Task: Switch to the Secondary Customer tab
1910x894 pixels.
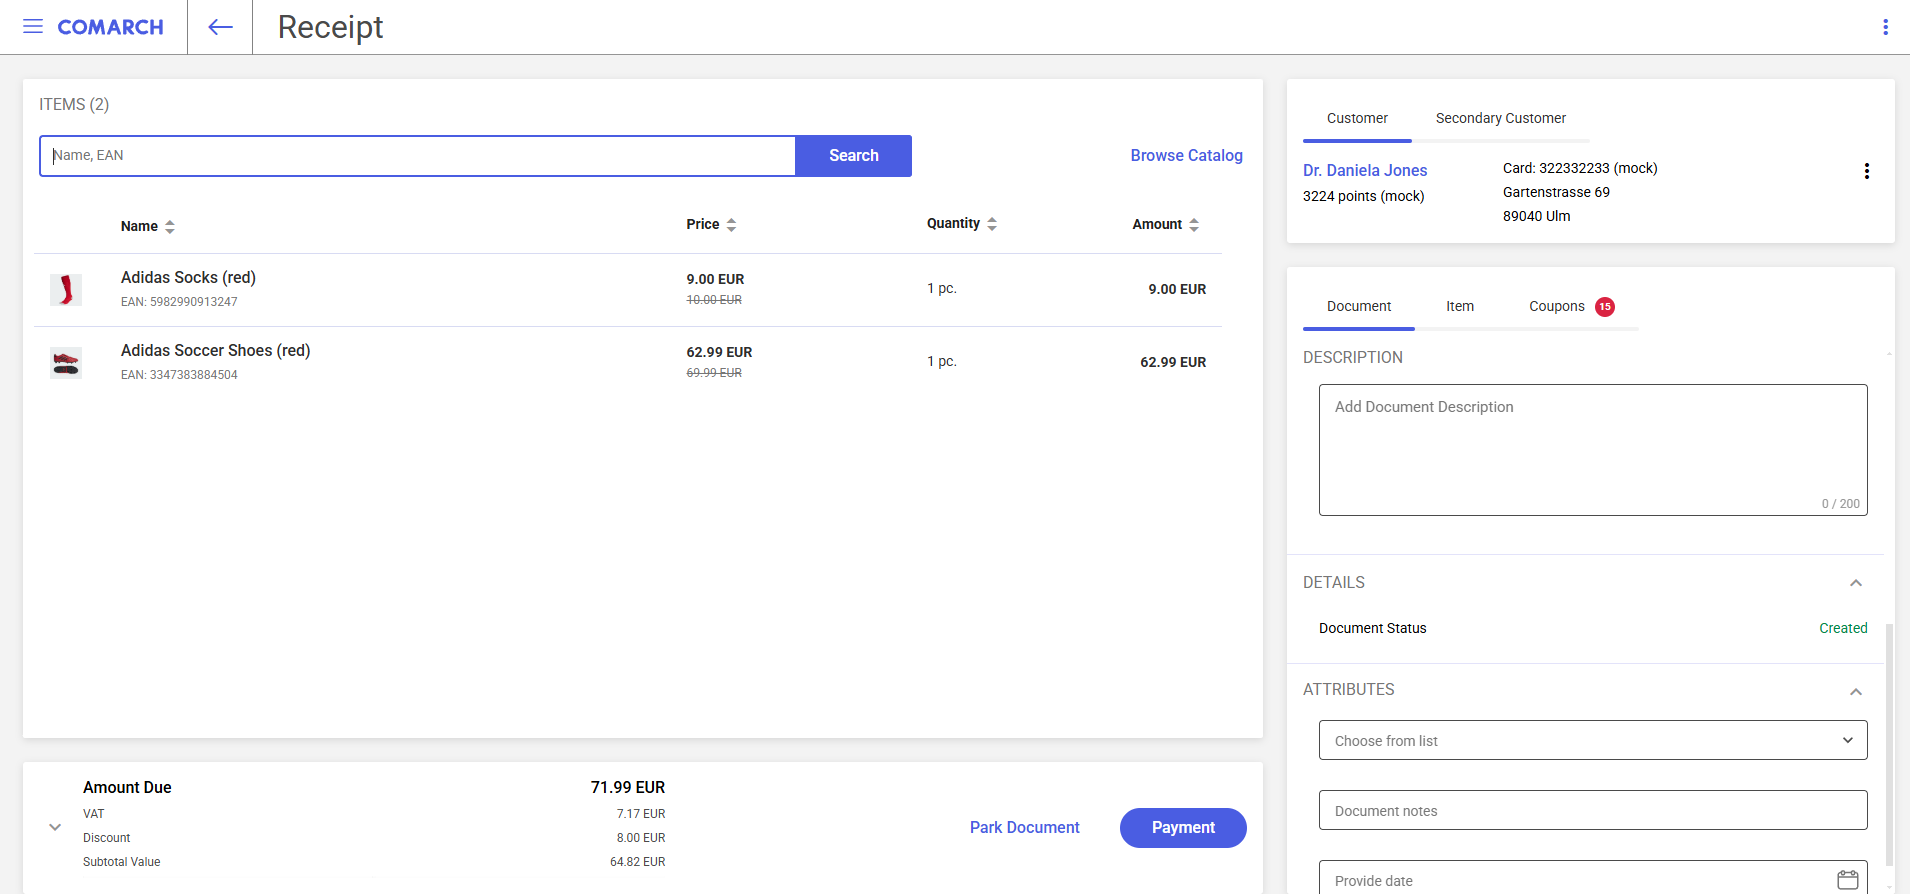Action: pos(1500,118)
